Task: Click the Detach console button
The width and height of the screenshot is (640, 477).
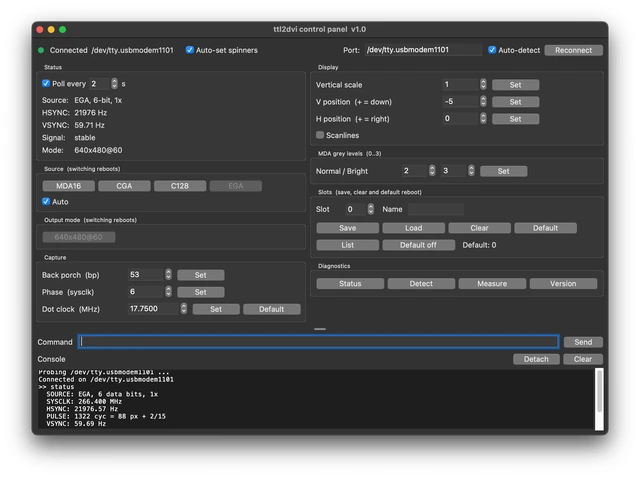Action: [536, 359]
